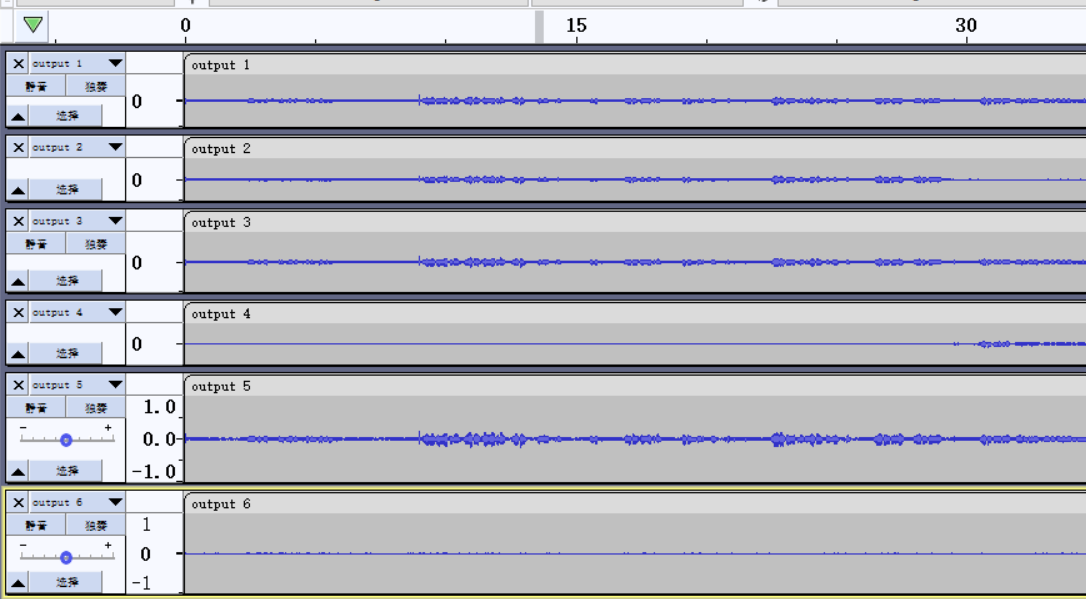Click the 选择 button on output 1 track
Screen dimensions: 1086x599
tap(66, 116)
